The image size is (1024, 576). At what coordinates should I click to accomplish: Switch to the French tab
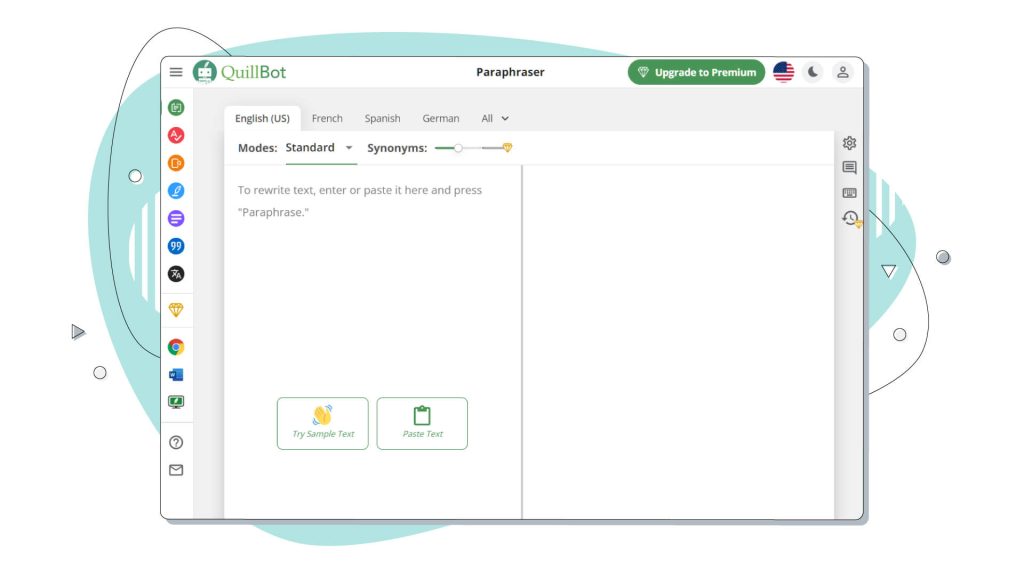click(327, 118)
